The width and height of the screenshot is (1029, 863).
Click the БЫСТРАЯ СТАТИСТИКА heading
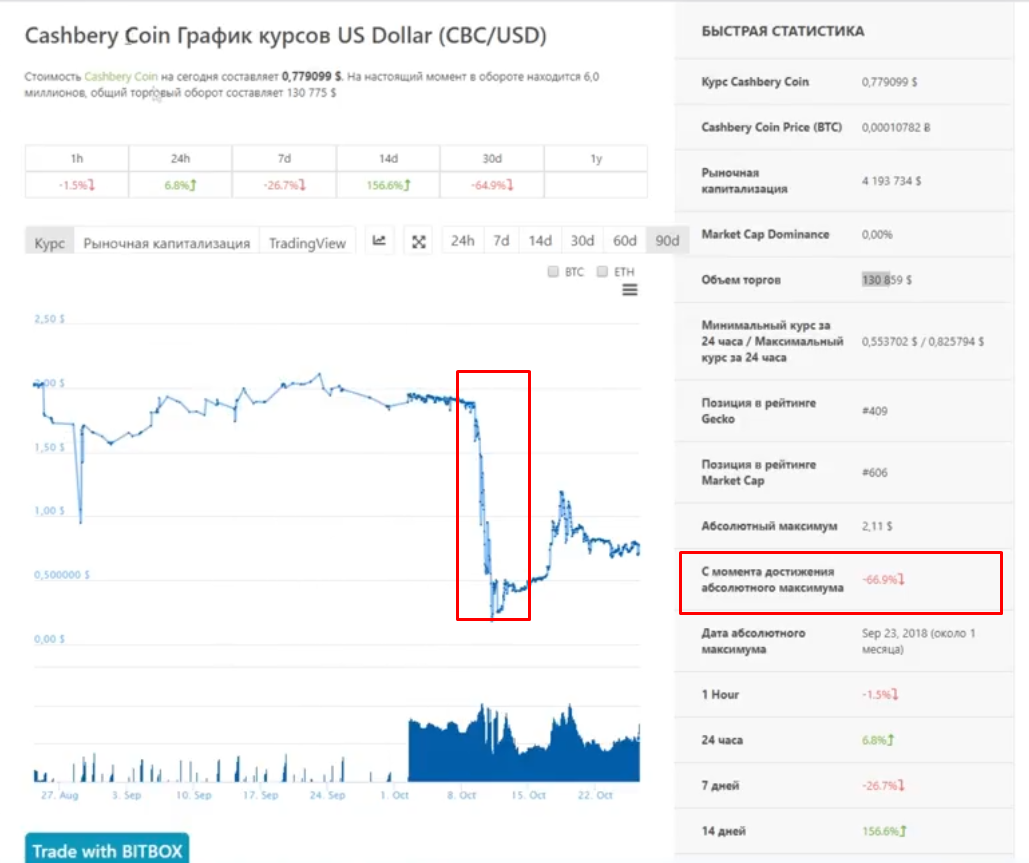(782, 32)
